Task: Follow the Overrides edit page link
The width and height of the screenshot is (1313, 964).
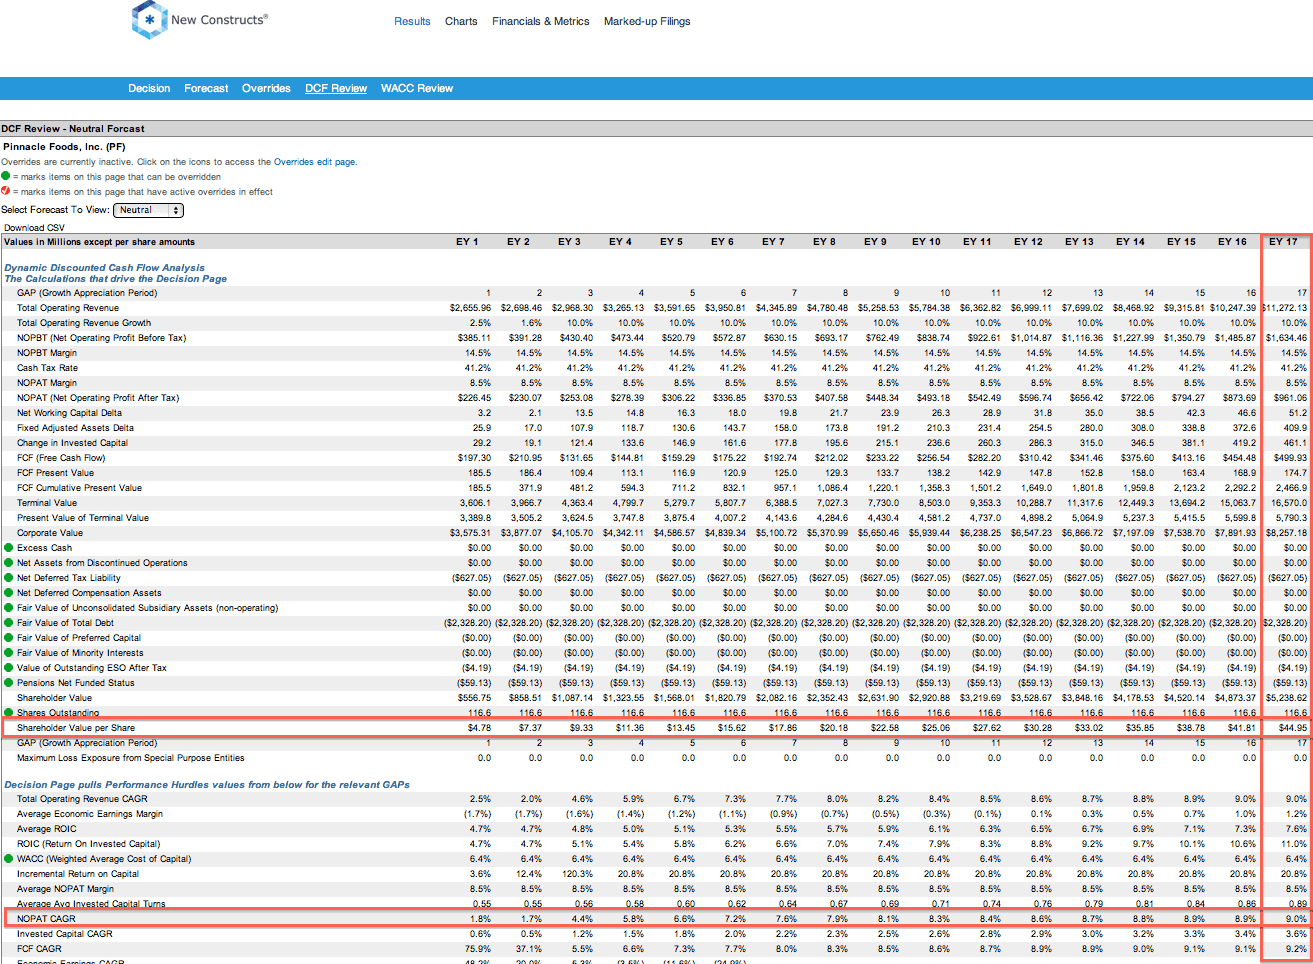Action: (x=314, y=162)
